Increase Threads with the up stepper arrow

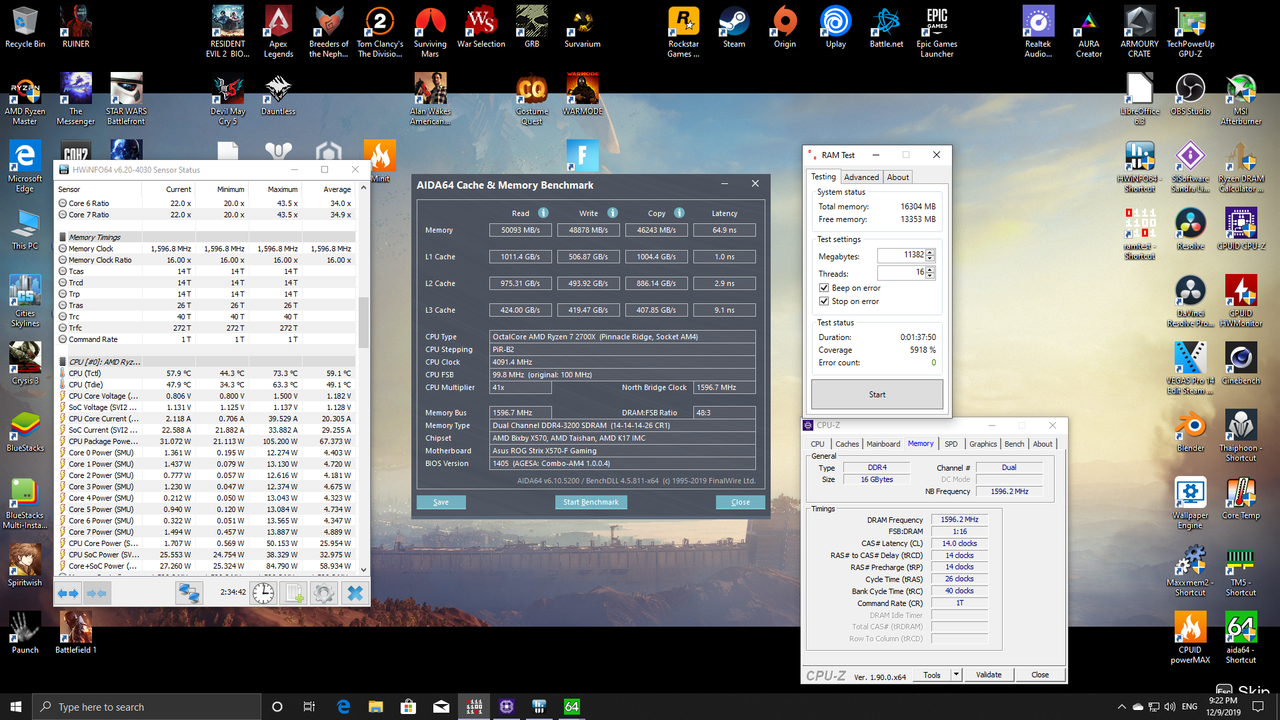929,270
